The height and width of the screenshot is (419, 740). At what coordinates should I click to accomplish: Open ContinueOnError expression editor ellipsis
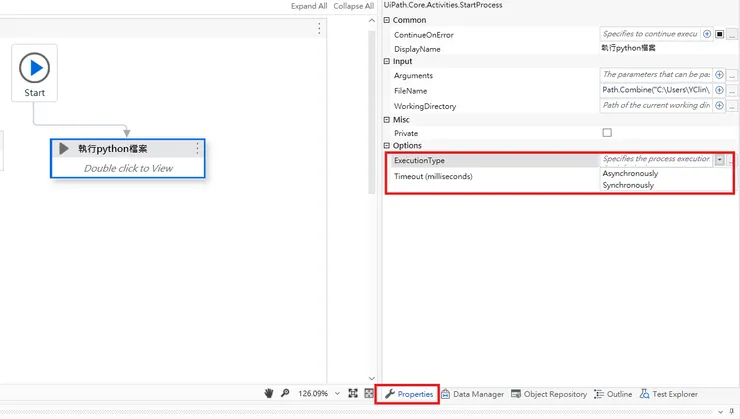click(732, 35)
